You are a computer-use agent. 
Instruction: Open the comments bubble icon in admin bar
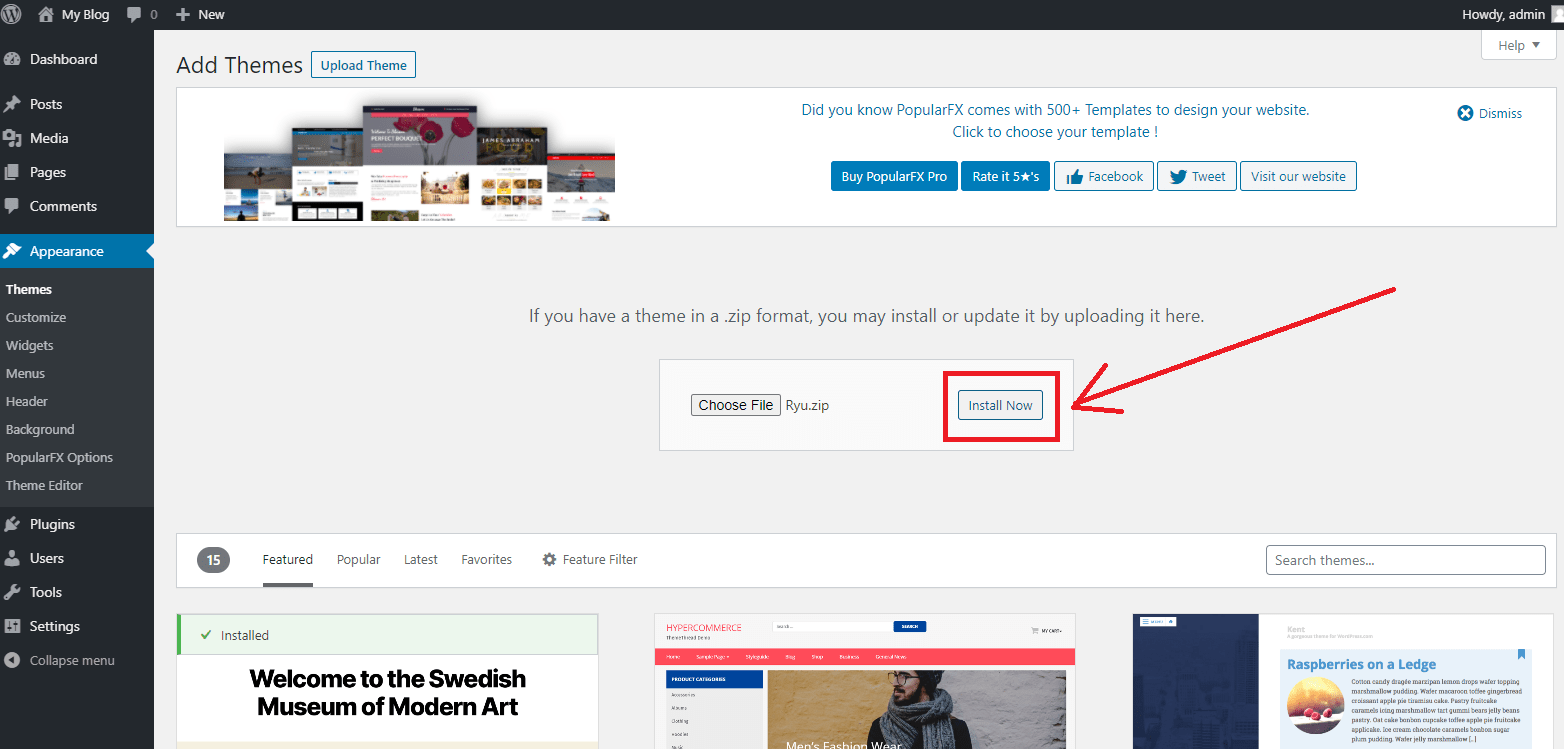tap(134, 15)
